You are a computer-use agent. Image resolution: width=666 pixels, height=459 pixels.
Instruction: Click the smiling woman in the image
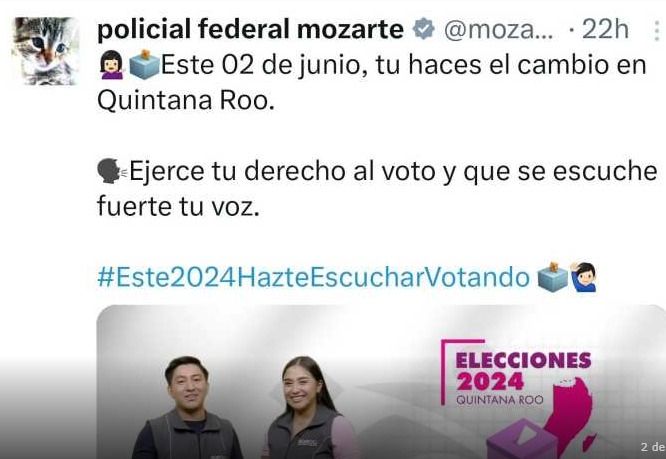point(308,408)
